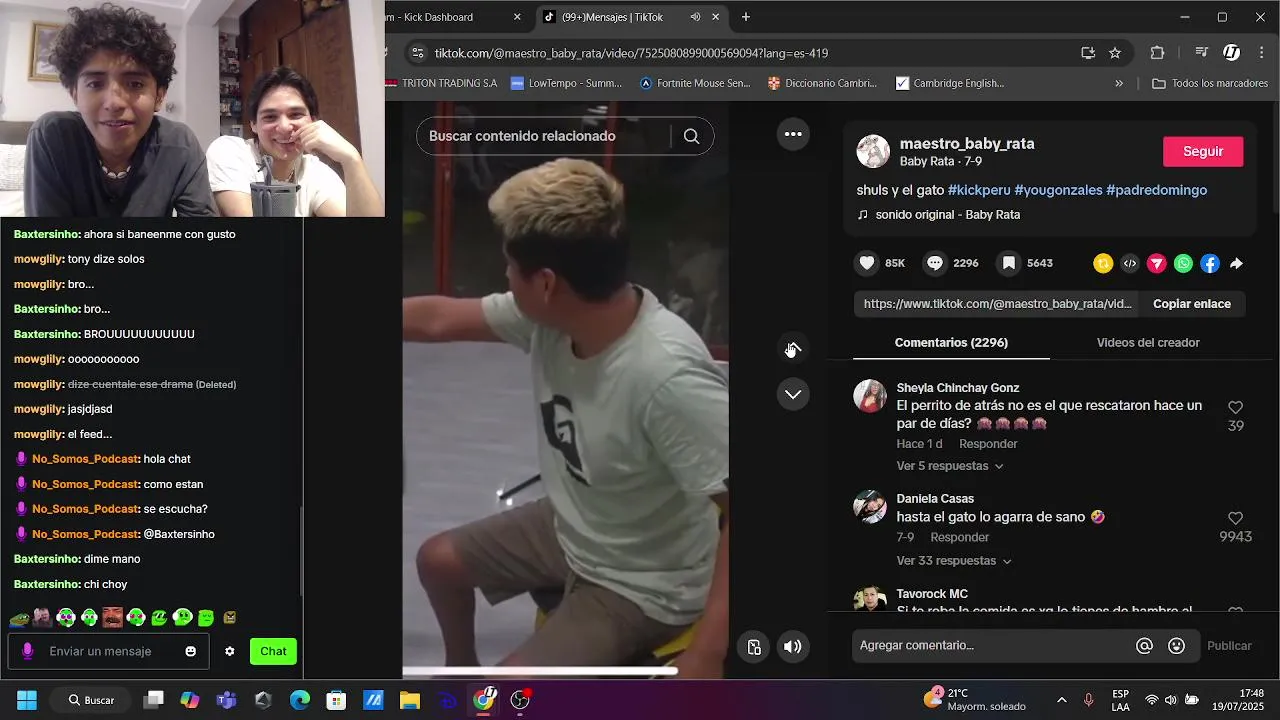
Task: Show hidden system tray icons chevron
Action: [x=1061, y=700]
